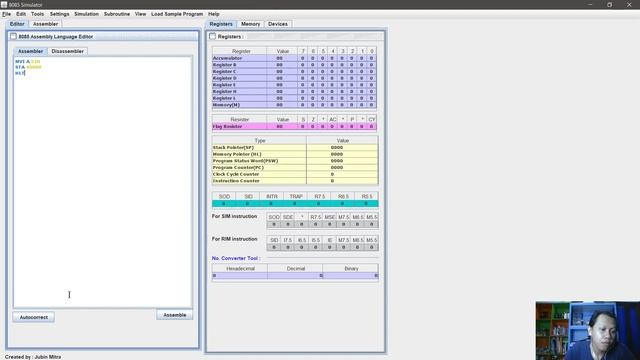
Task: Switch to the top-level Assembler tab beside Editor
Action: (45, 24)
